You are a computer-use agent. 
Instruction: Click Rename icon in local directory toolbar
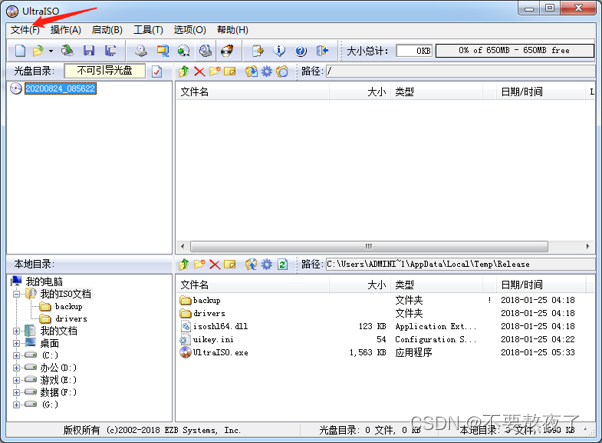pos(230,264)
